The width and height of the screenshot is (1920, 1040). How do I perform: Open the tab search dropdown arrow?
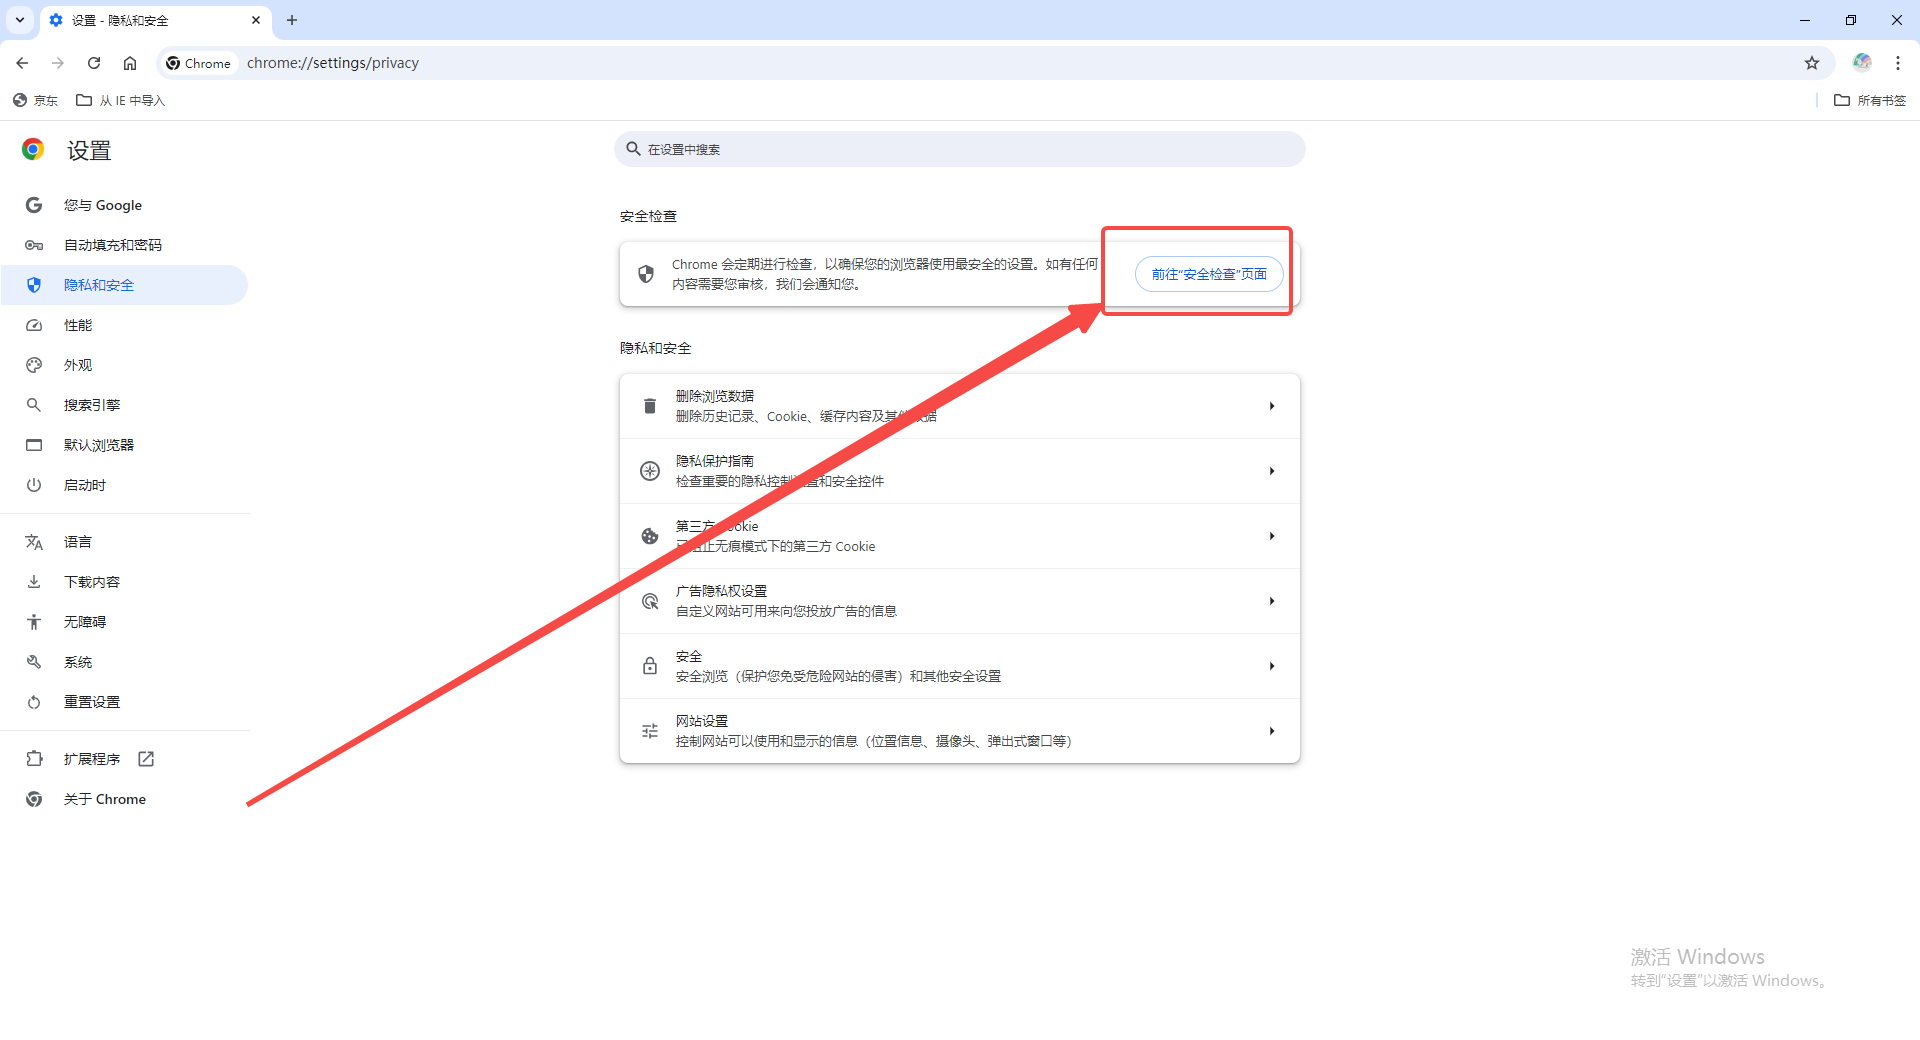tap(20, 20)
